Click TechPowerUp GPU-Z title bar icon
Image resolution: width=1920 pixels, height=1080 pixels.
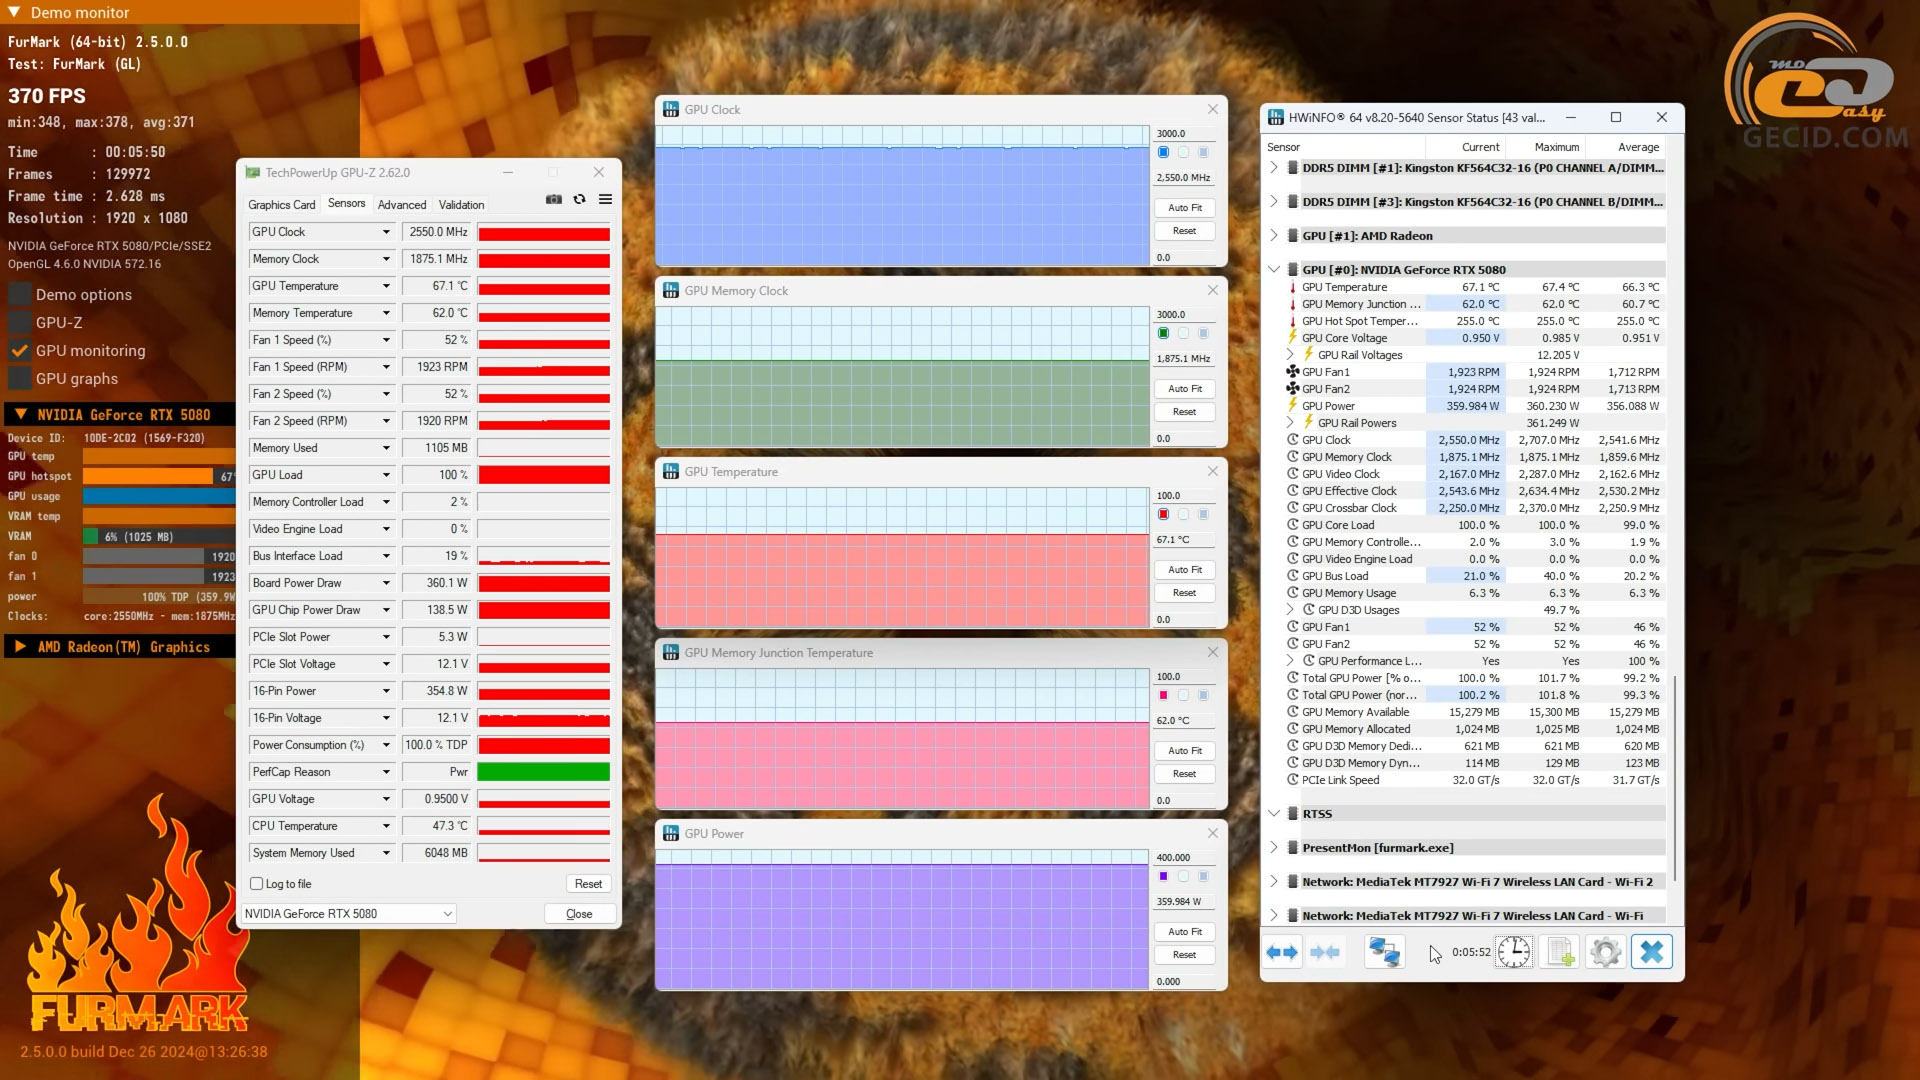pos(253,173)
